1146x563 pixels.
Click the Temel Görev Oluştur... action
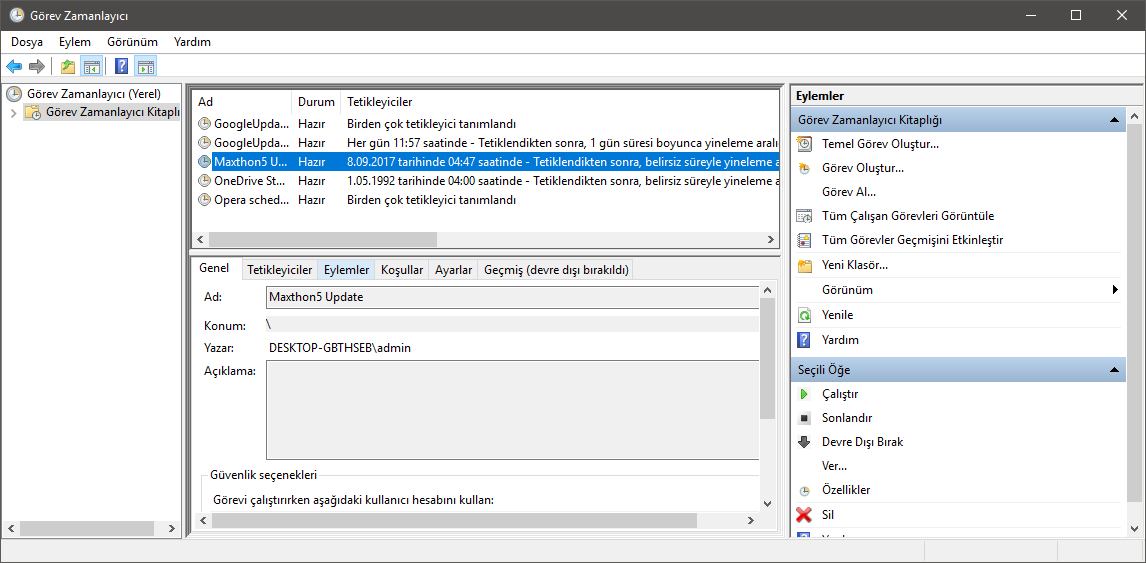coord(880,144)
